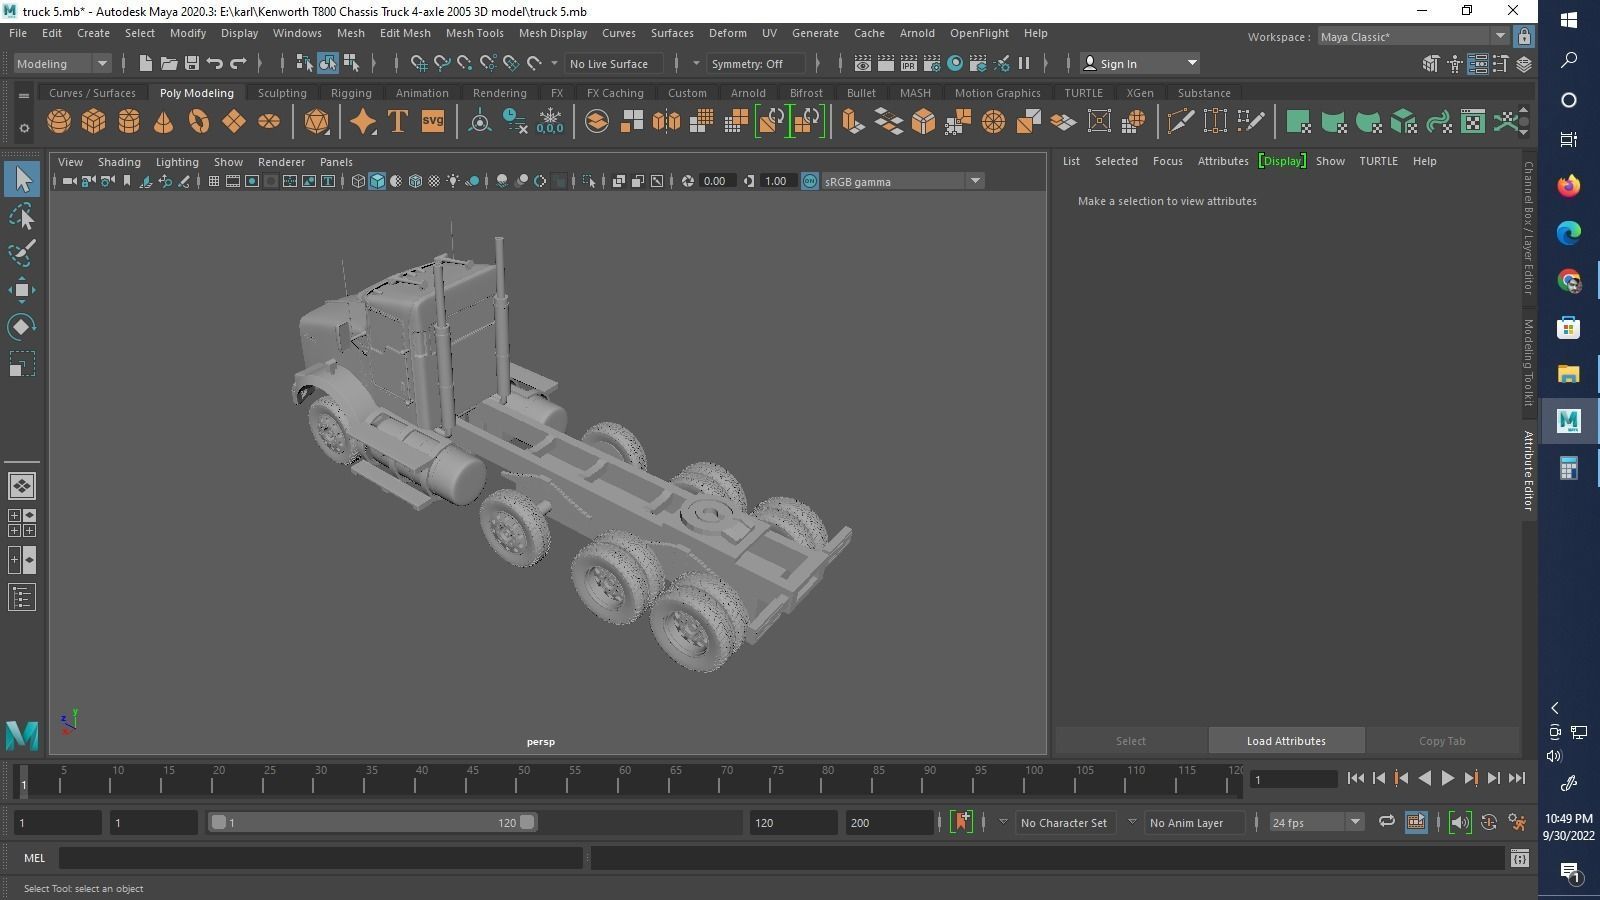Viewport: 1600px width, 900px height.
Task: Open the Workspace Maya Classic dropdown
Action: (x=1412, y=36)
